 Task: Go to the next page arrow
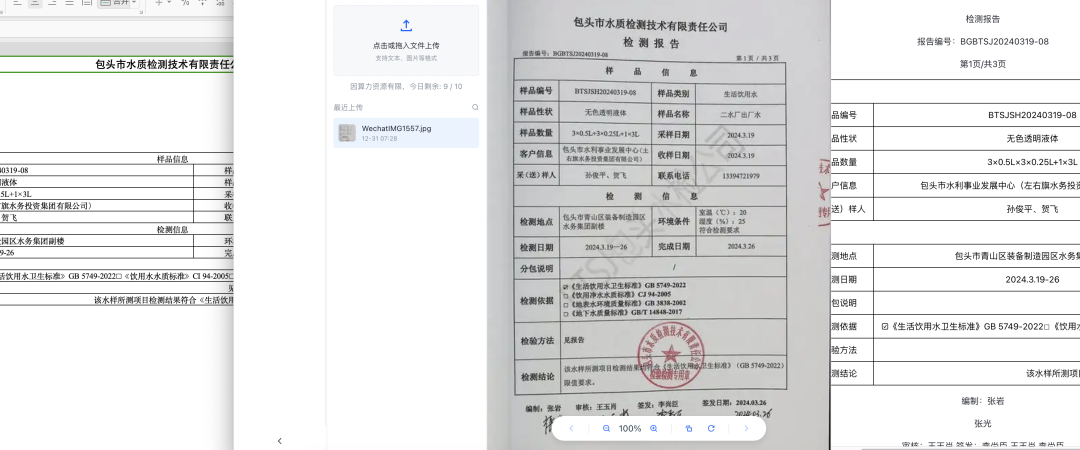click(746, 429)
